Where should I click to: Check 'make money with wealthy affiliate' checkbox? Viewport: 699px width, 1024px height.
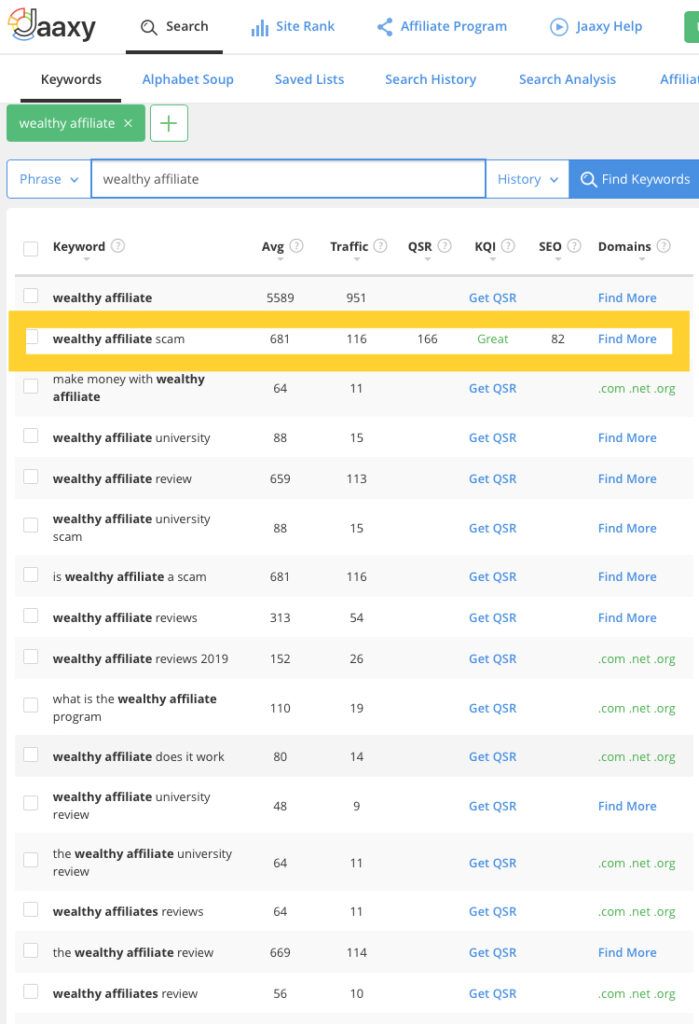pos(31,386)
